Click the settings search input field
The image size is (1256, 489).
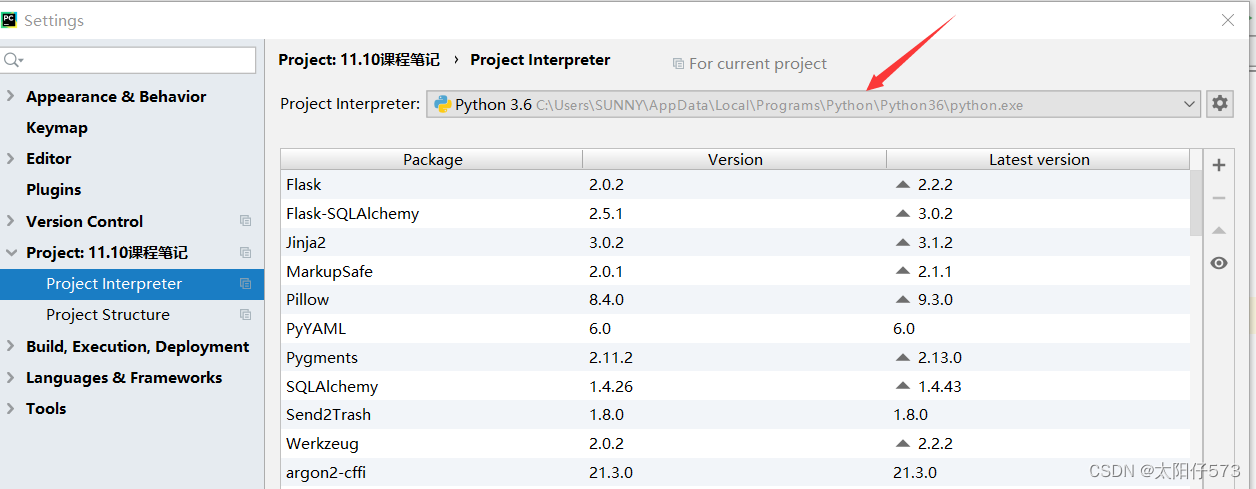coord(128,60)
